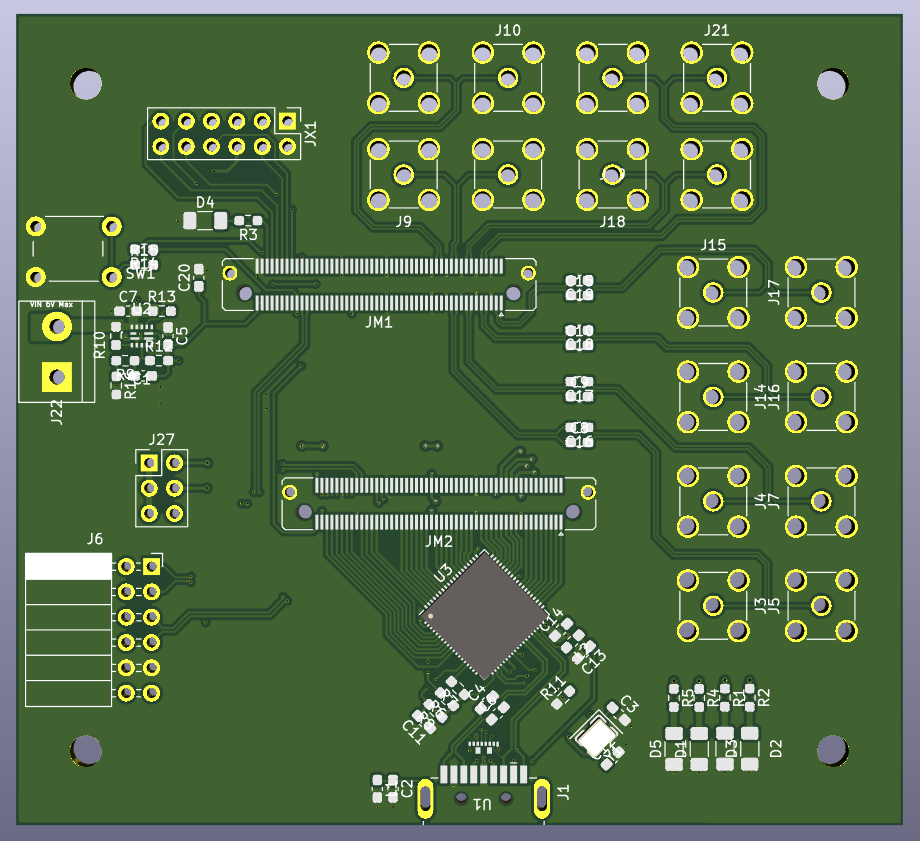Click the J18 coaxial connector
The image size is (920, 841).
click(612, 175)
